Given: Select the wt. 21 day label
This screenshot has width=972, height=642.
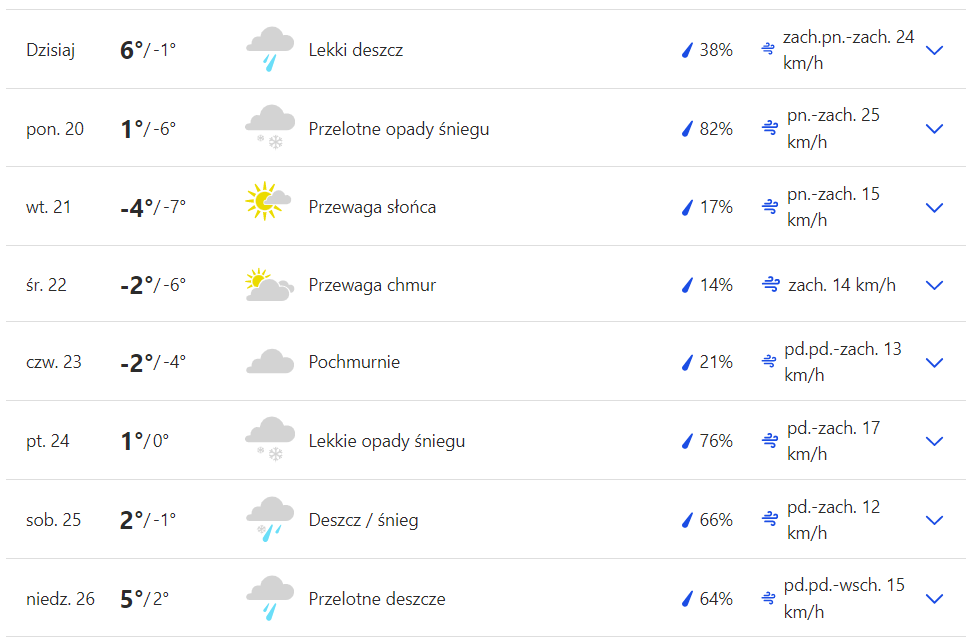Looking at the screenshot, I should tap(46, 207).
